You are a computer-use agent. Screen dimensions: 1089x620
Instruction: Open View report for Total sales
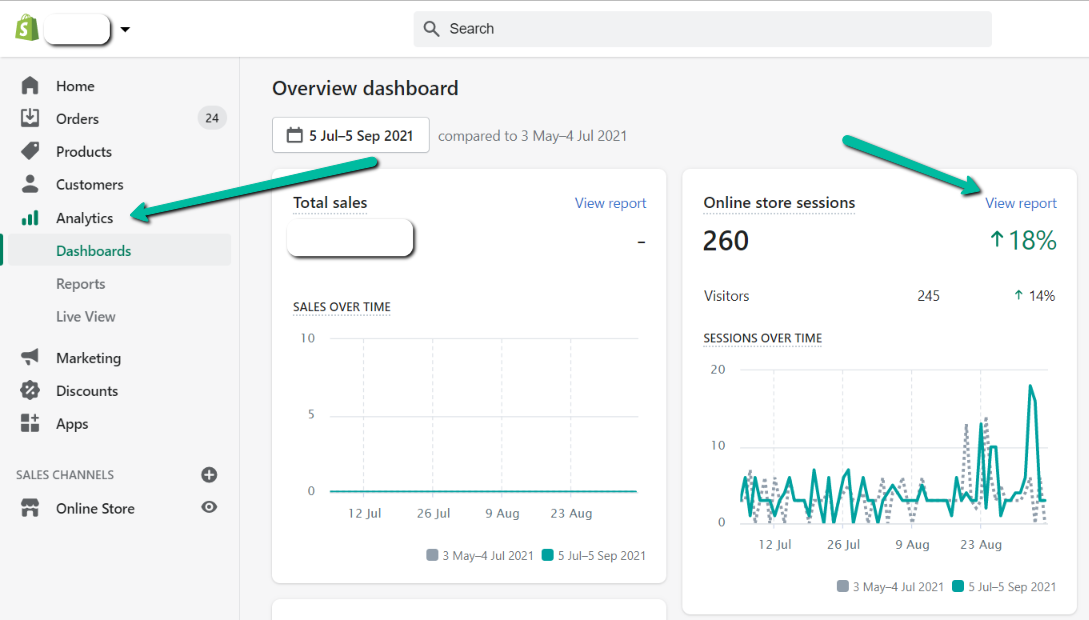pyautogui.click(x=610, y=203)
